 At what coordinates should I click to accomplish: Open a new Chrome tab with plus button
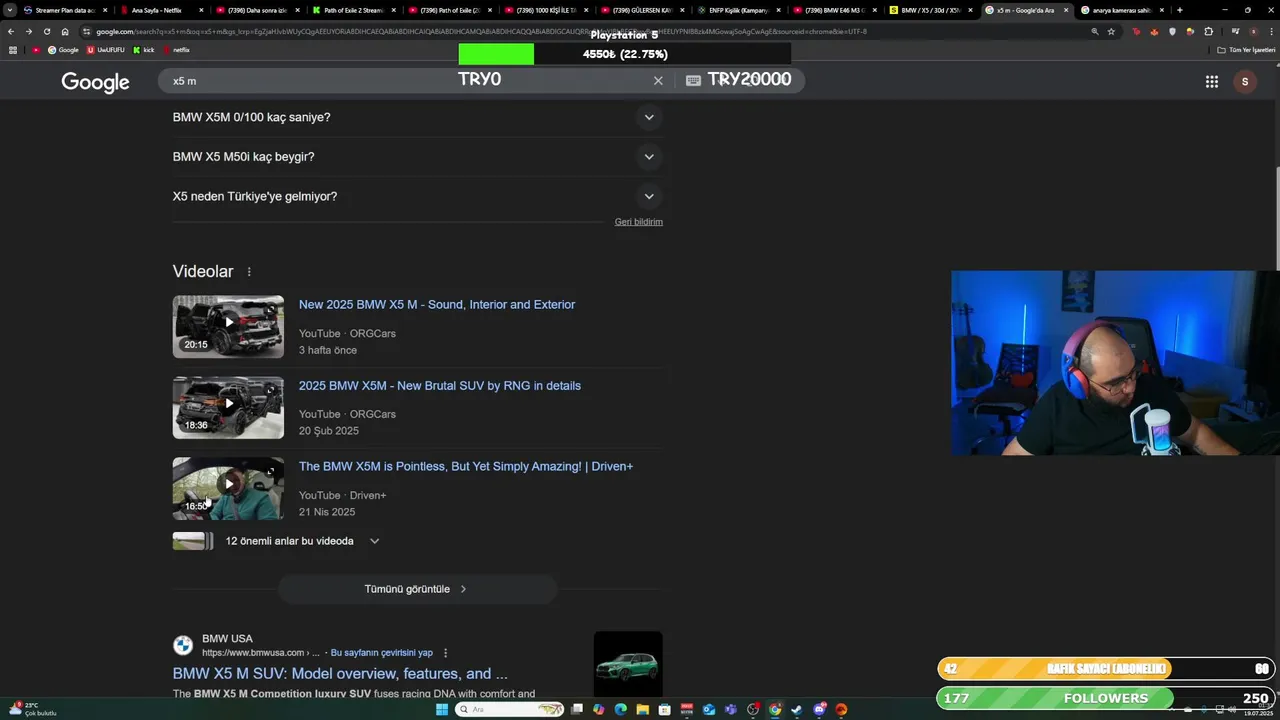1180,10
